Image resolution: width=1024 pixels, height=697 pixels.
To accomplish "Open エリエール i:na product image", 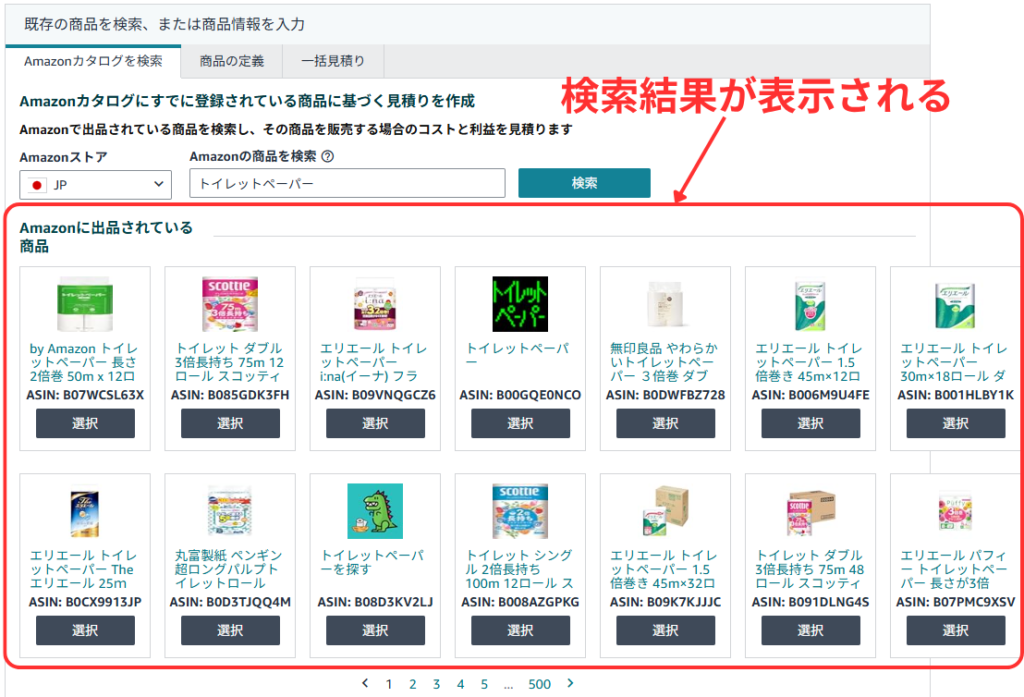I will pyautogui.click(x=376, y=304).
